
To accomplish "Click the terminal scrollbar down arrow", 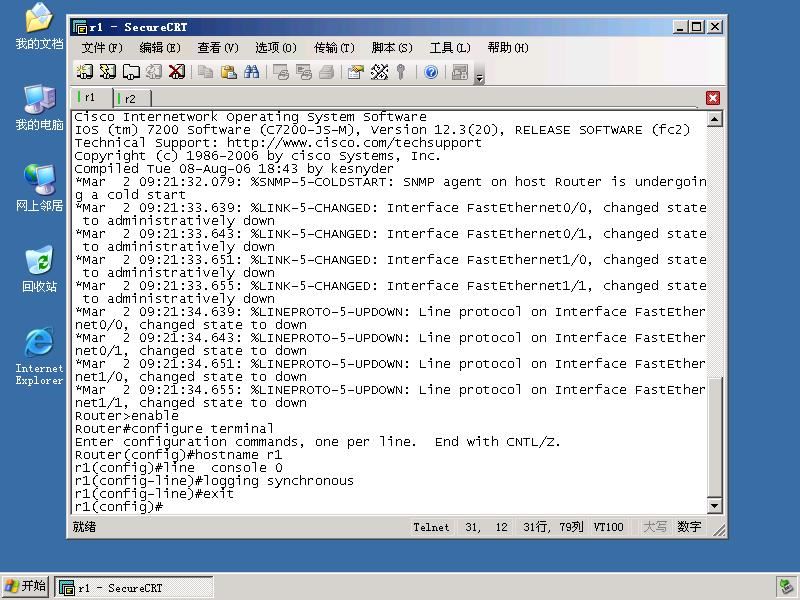I will (x=714, y=506).
